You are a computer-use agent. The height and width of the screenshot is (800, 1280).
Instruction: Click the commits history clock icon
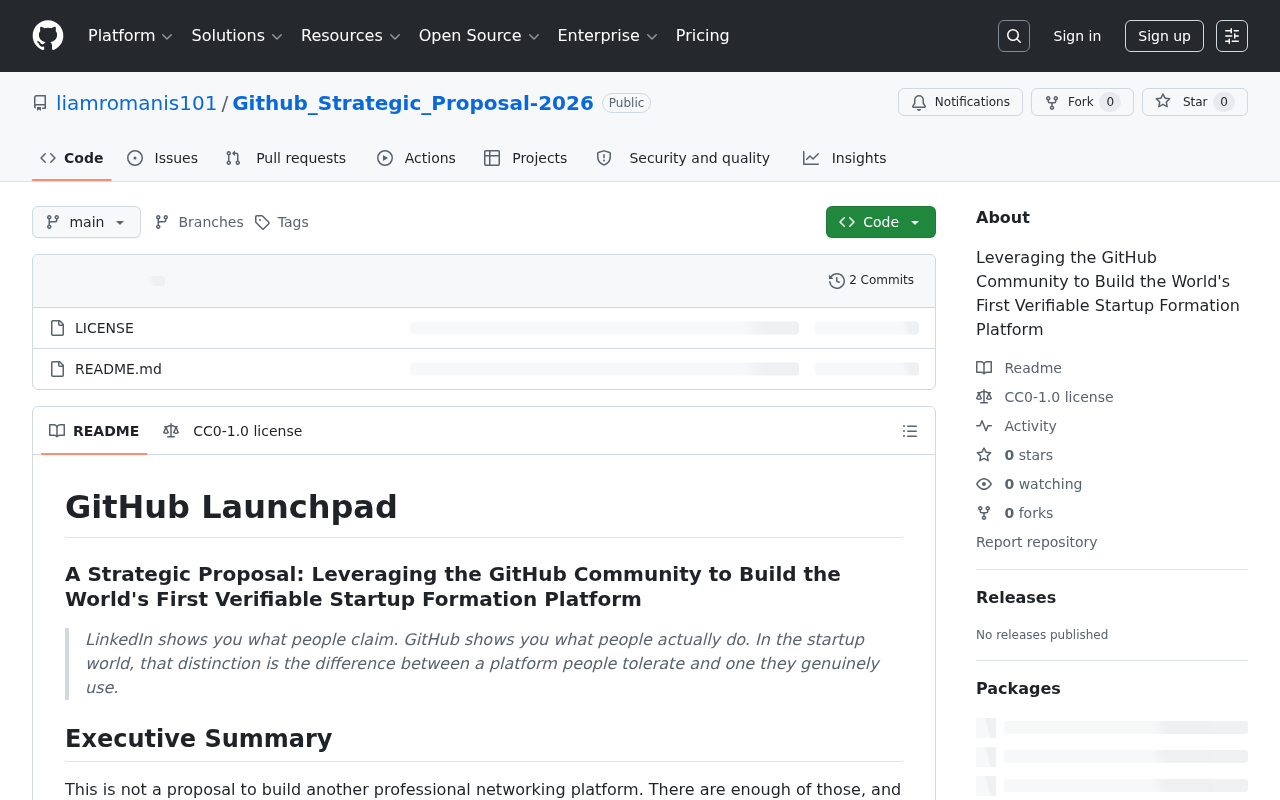pos(837,281)
